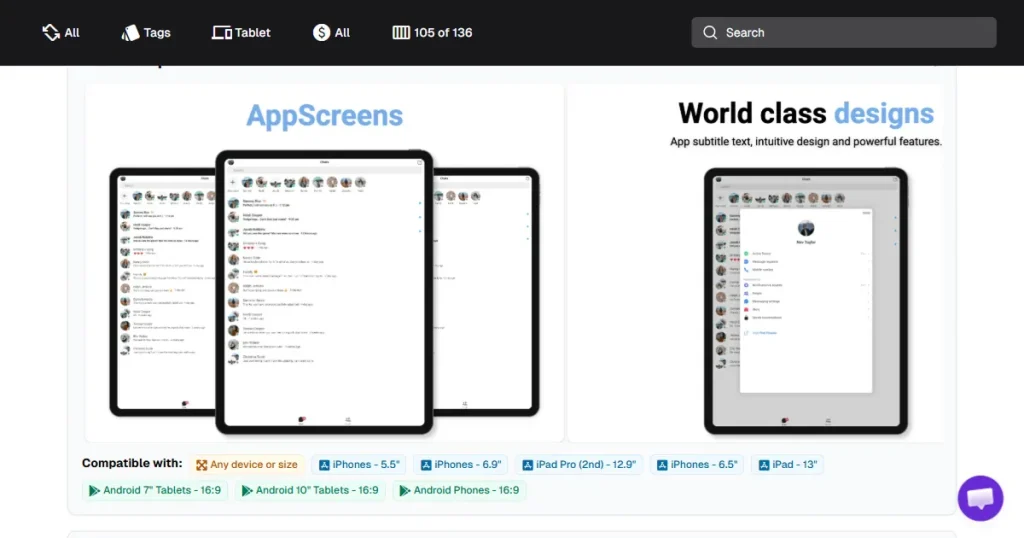
Task: Click App Store icon on iPad Pro 12.9"
Action: coord(528,465)
